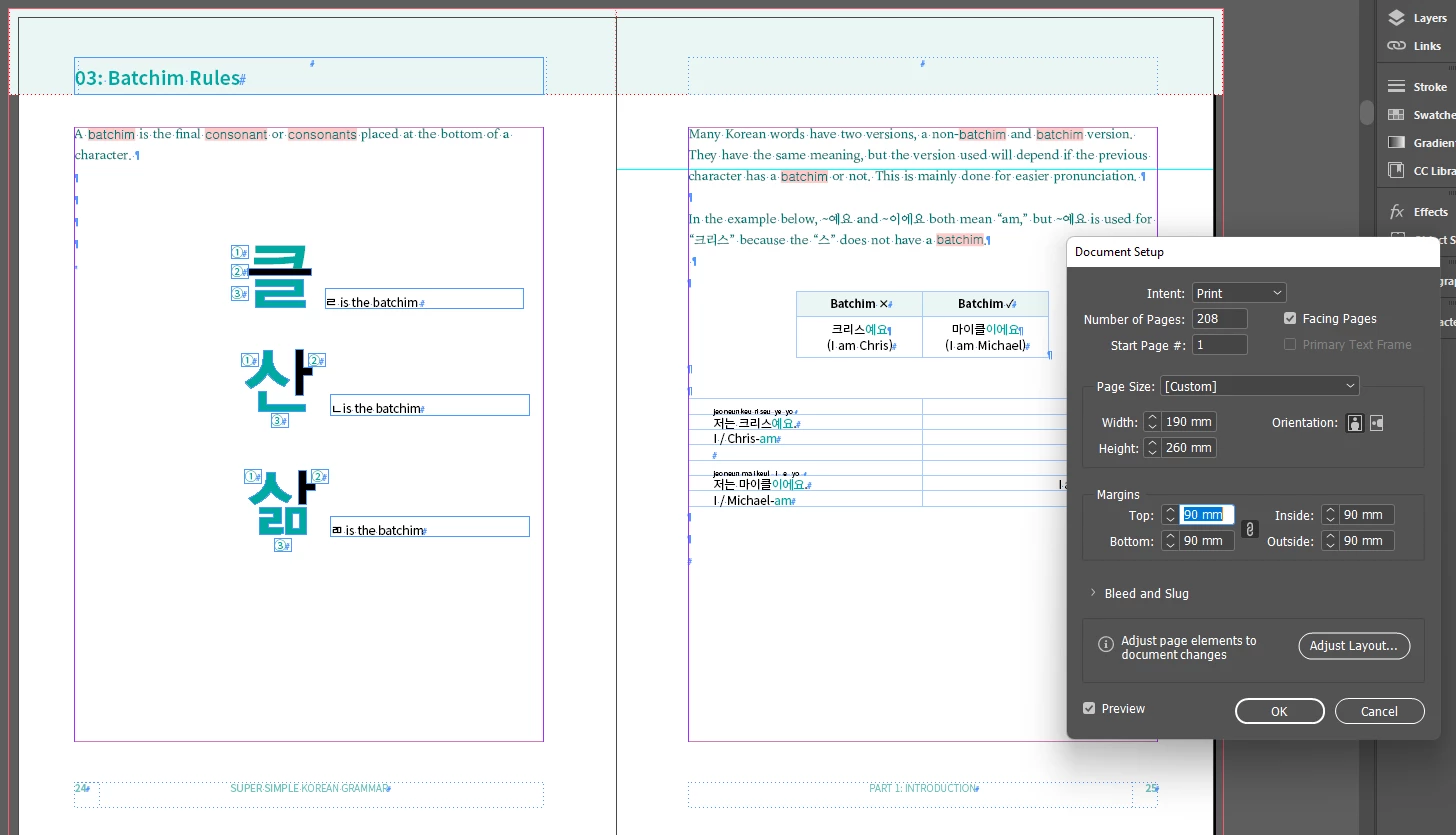Toggle the Facing Pages checkbox
The height and width of the screenshot is (835, 1456).
coord(1290,318)
